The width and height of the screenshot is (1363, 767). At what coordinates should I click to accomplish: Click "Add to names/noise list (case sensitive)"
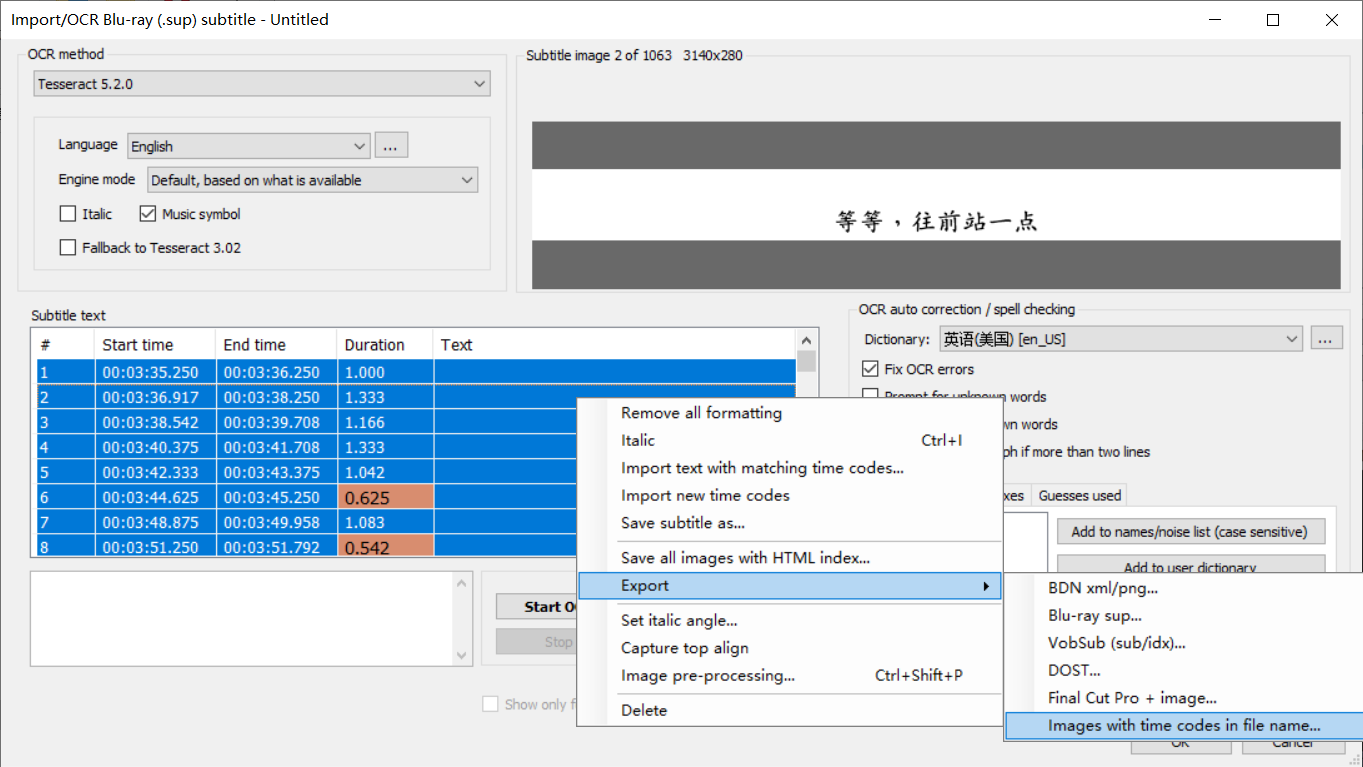[x=1190, y=531]
